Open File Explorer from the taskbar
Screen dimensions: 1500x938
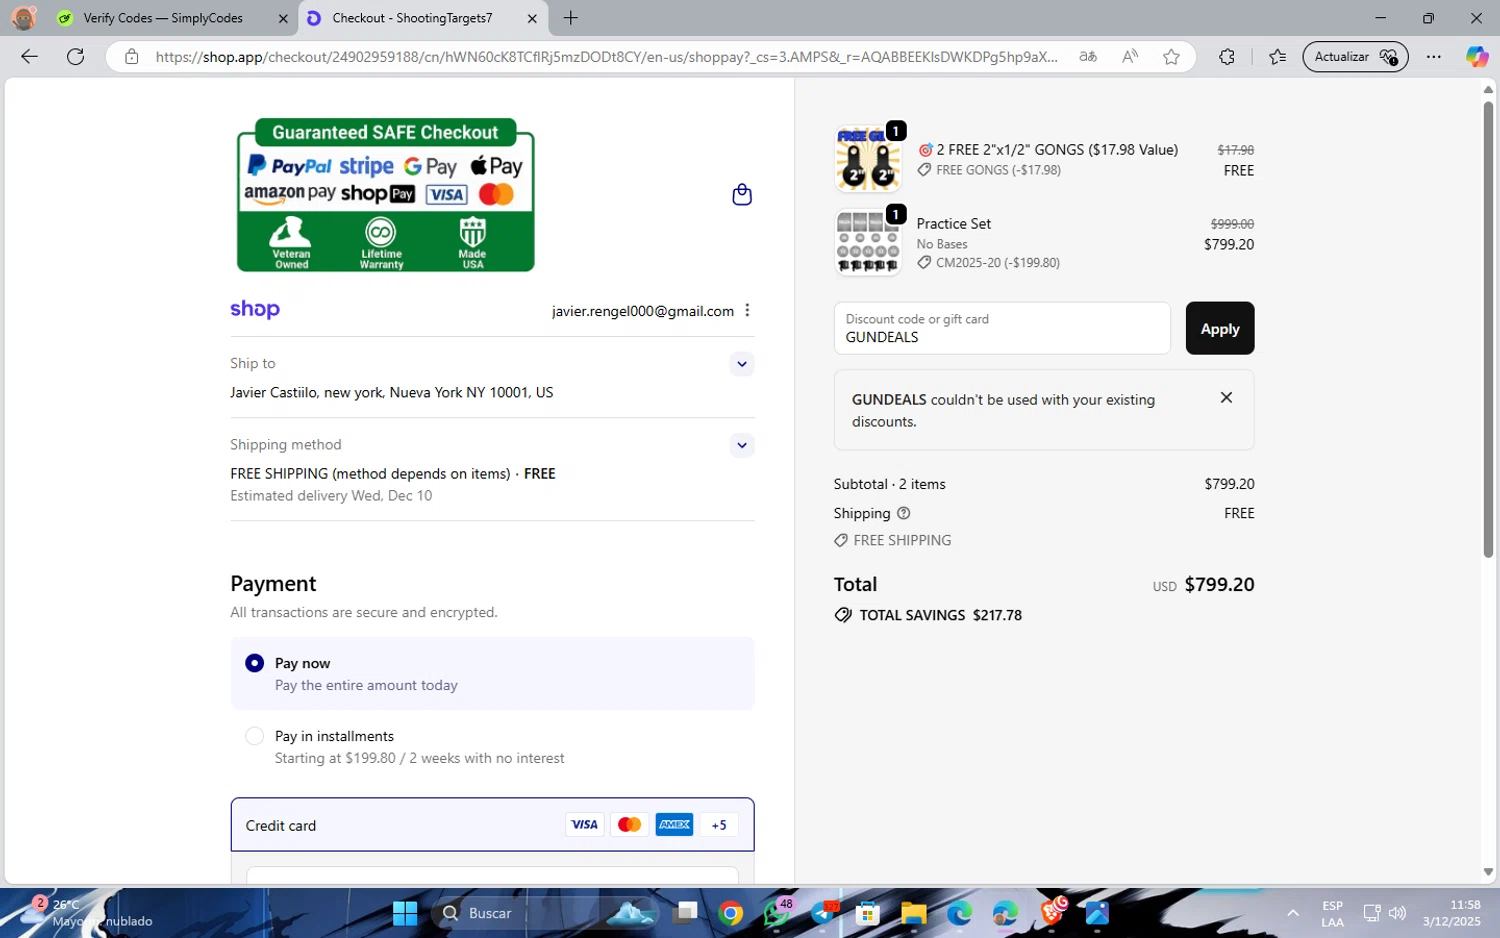[x=913, y=913]
